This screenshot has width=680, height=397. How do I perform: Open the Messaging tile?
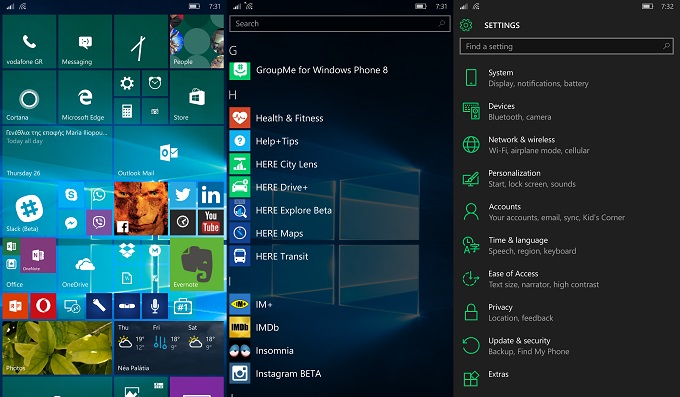click(85, 41)
